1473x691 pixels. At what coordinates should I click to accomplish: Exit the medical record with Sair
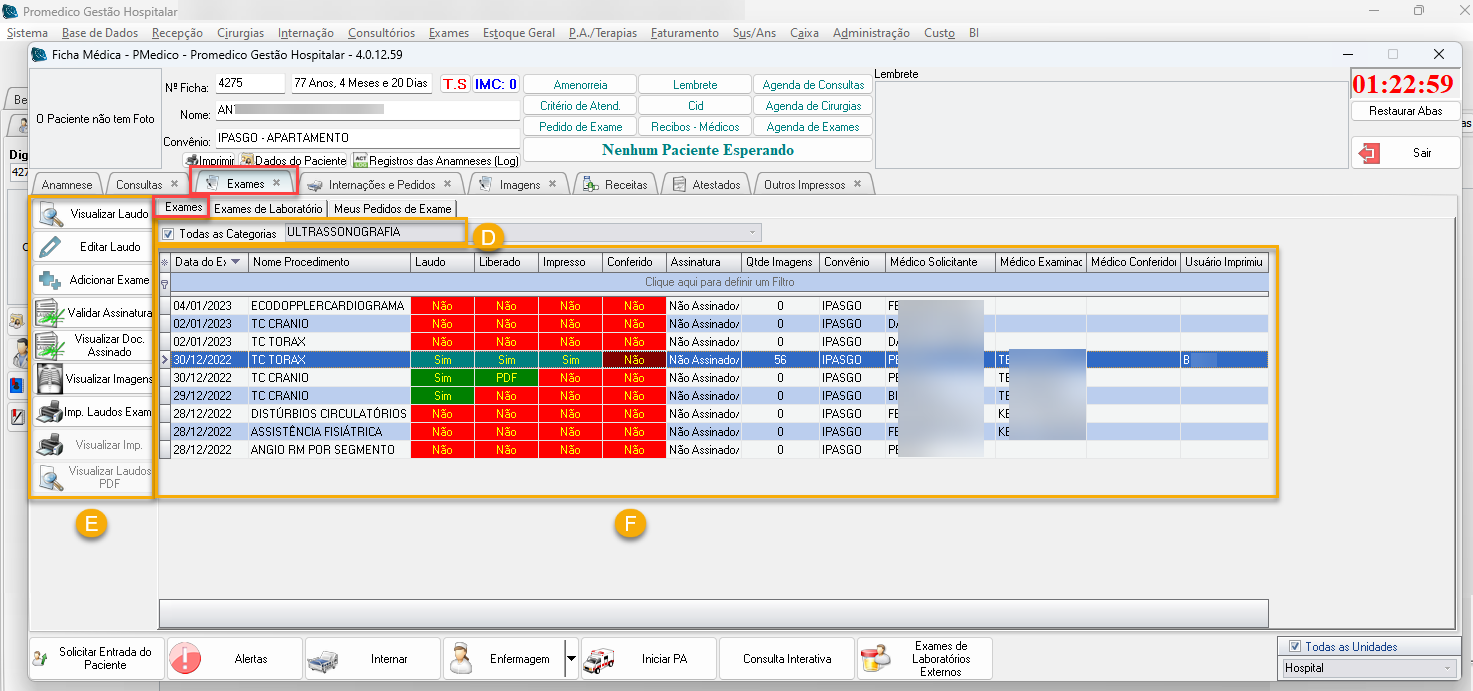pyautogui.click(x=1405, y=153)
